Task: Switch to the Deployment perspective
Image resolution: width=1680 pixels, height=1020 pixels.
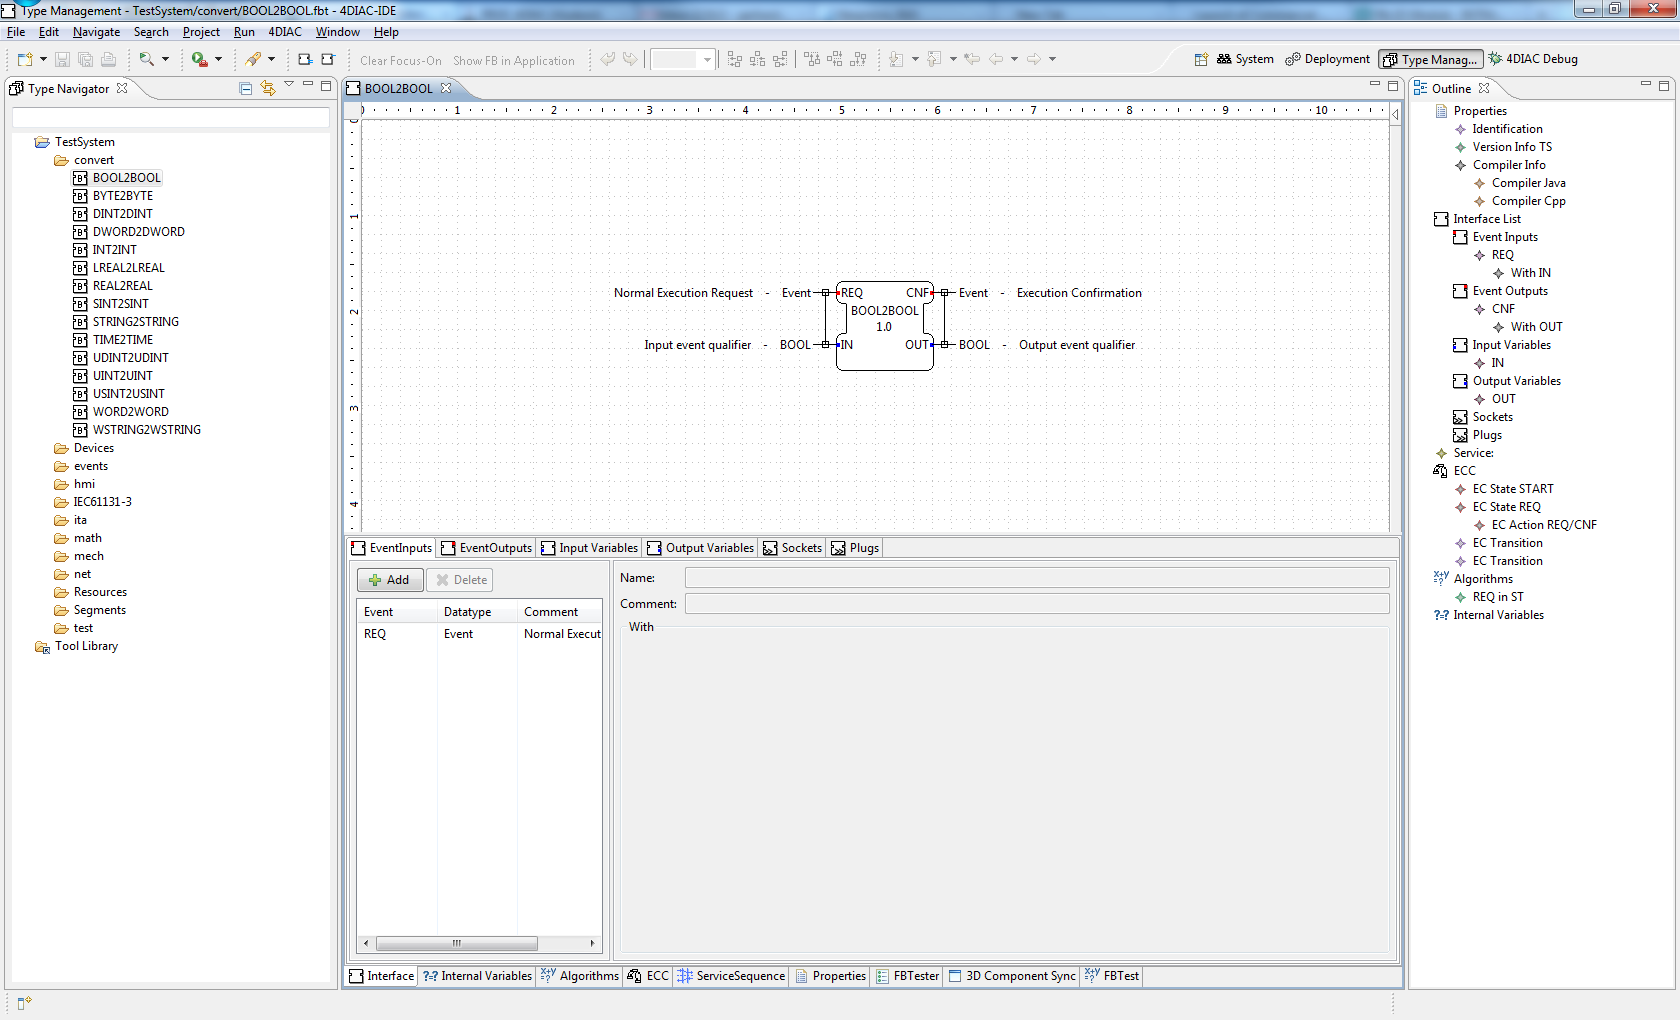Action: point(1328,59)
